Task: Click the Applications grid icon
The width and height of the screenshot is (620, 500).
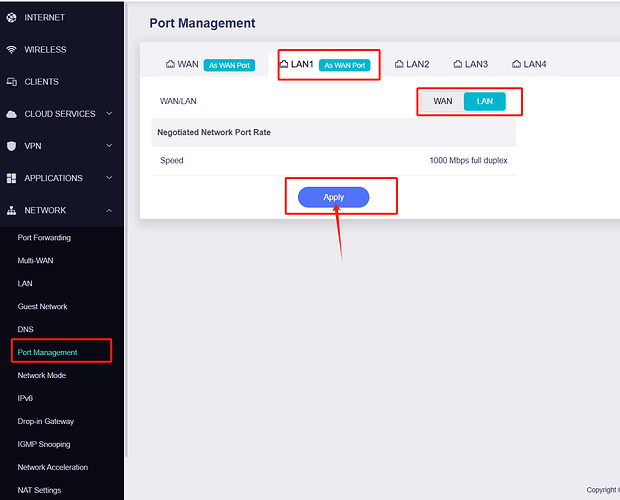Action: point(12,178)
